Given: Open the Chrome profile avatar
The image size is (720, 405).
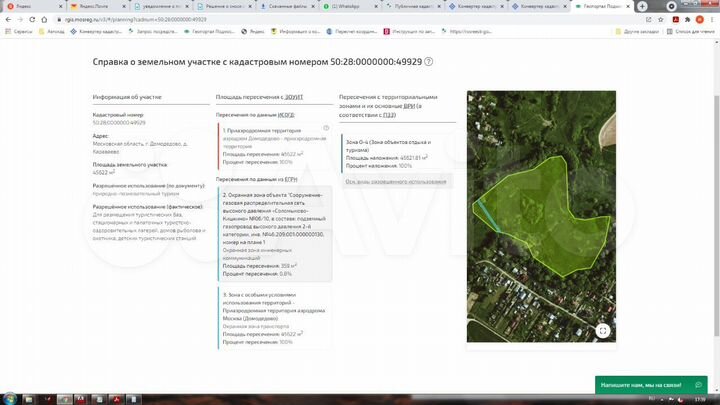Looking at the screenshot, I should click(699, 20).
